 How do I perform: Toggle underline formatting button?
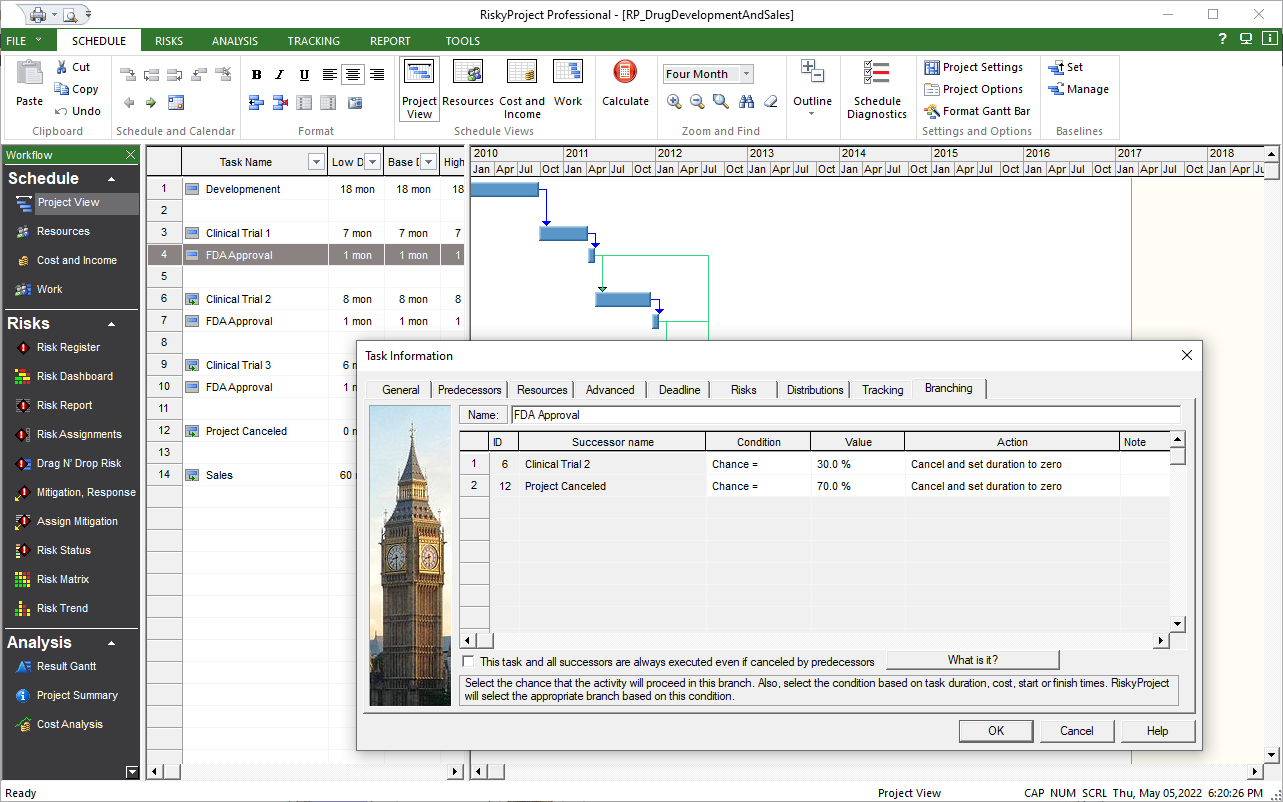coord(304,75)
